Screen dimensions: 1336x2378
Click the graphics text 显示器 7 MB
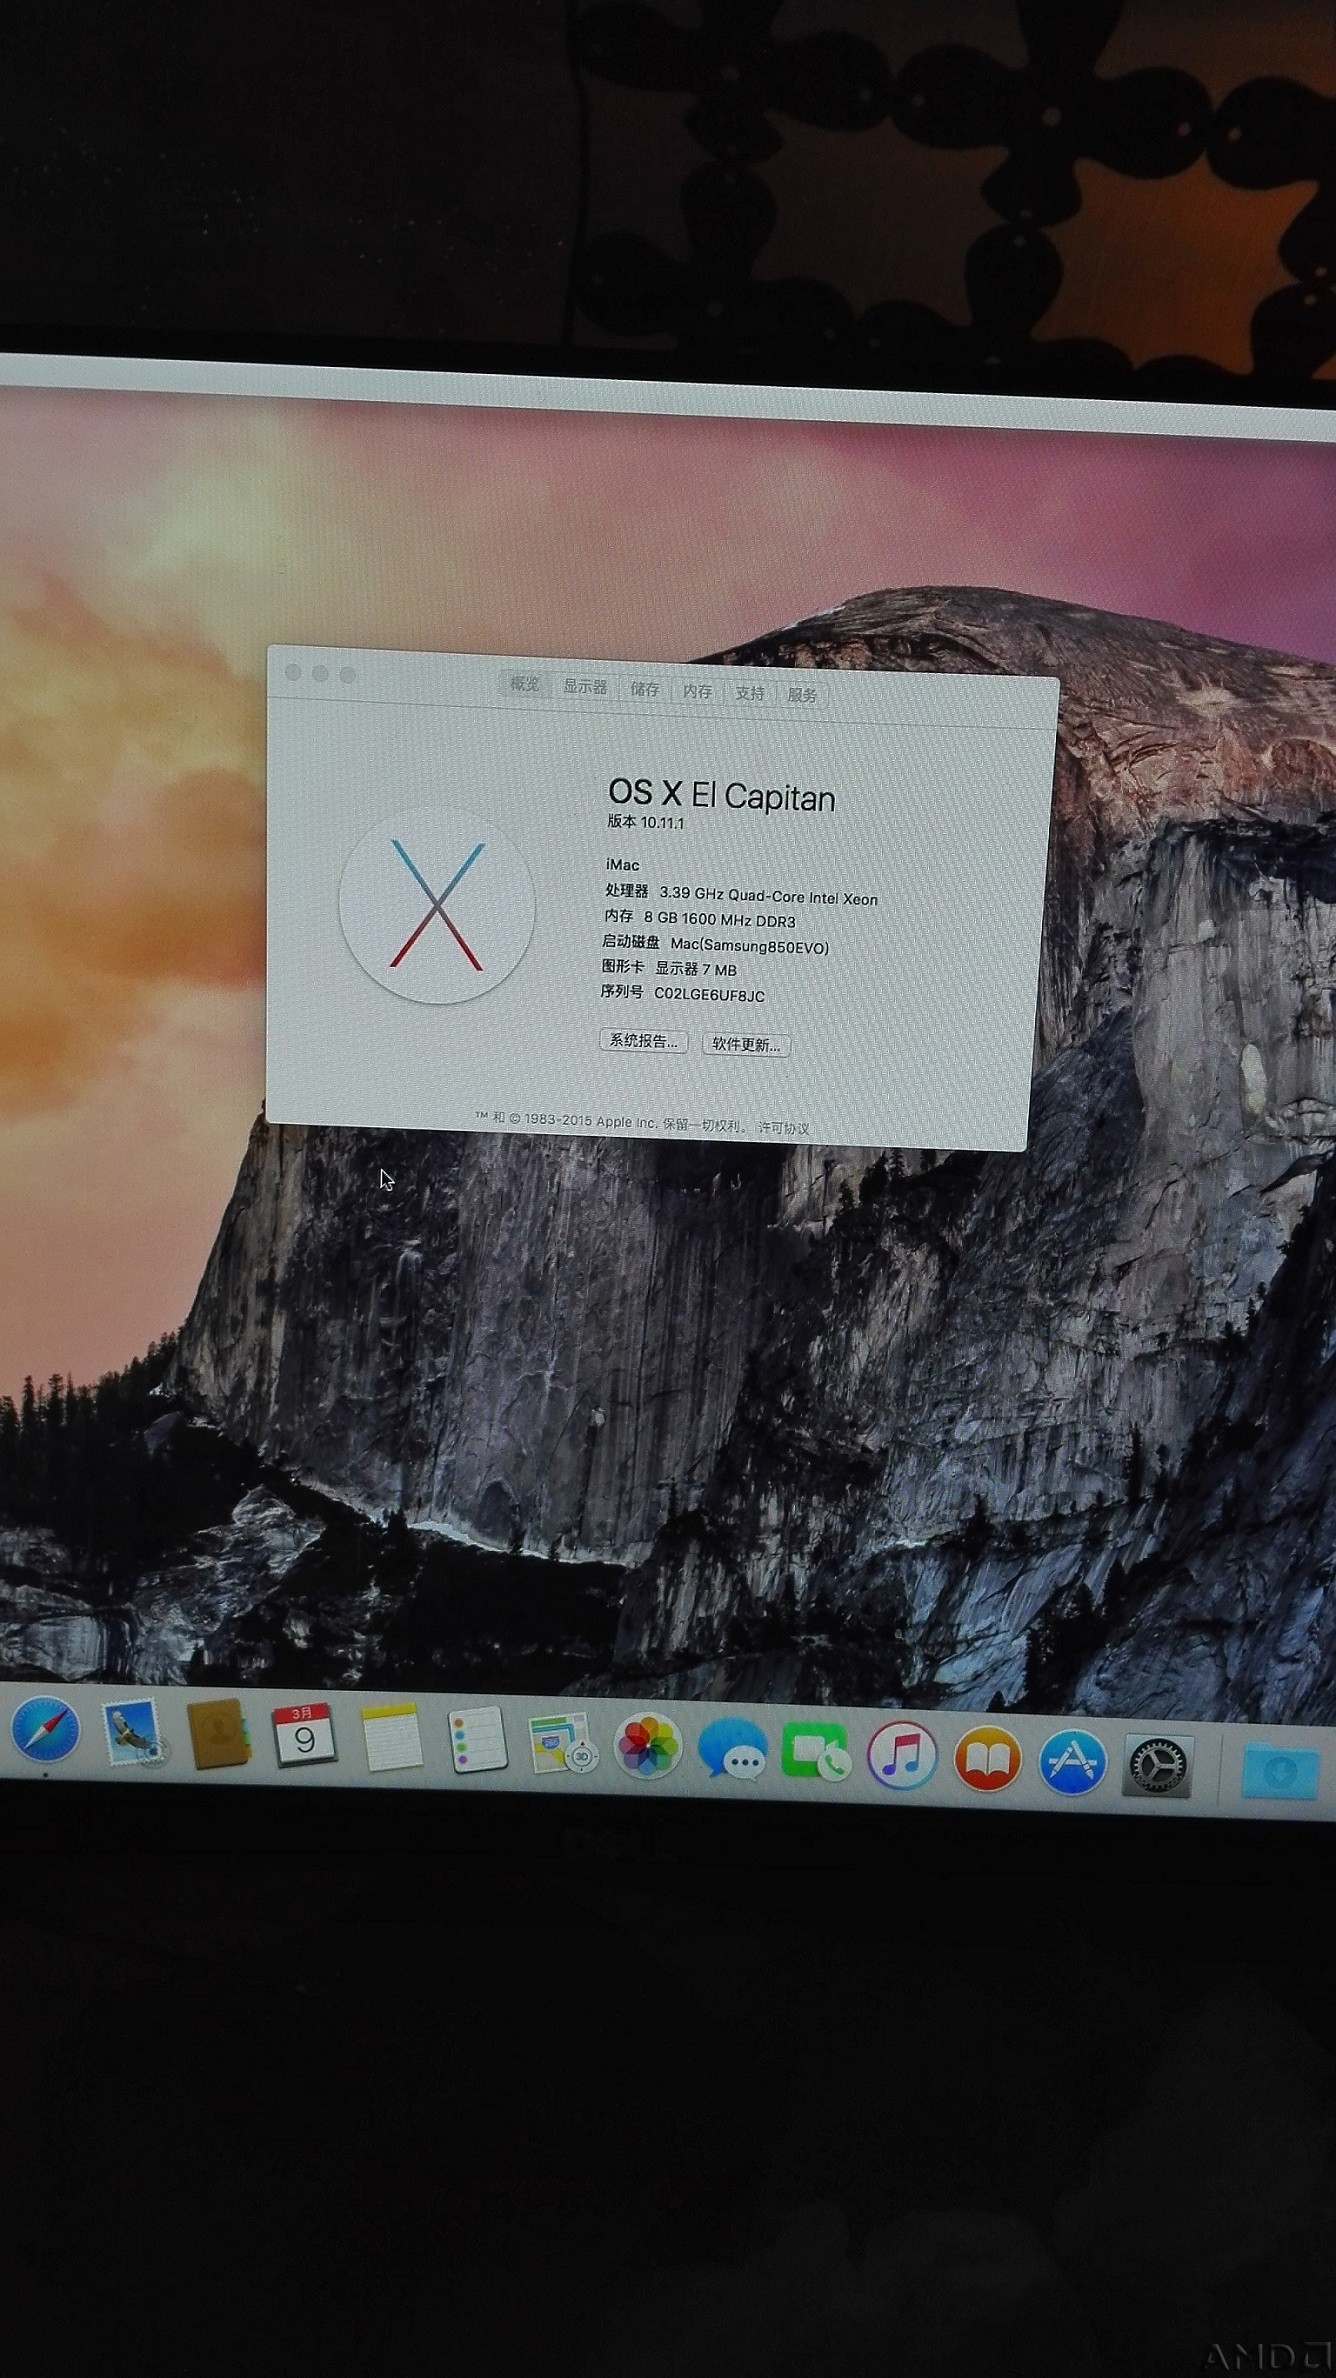coord(695,969)
